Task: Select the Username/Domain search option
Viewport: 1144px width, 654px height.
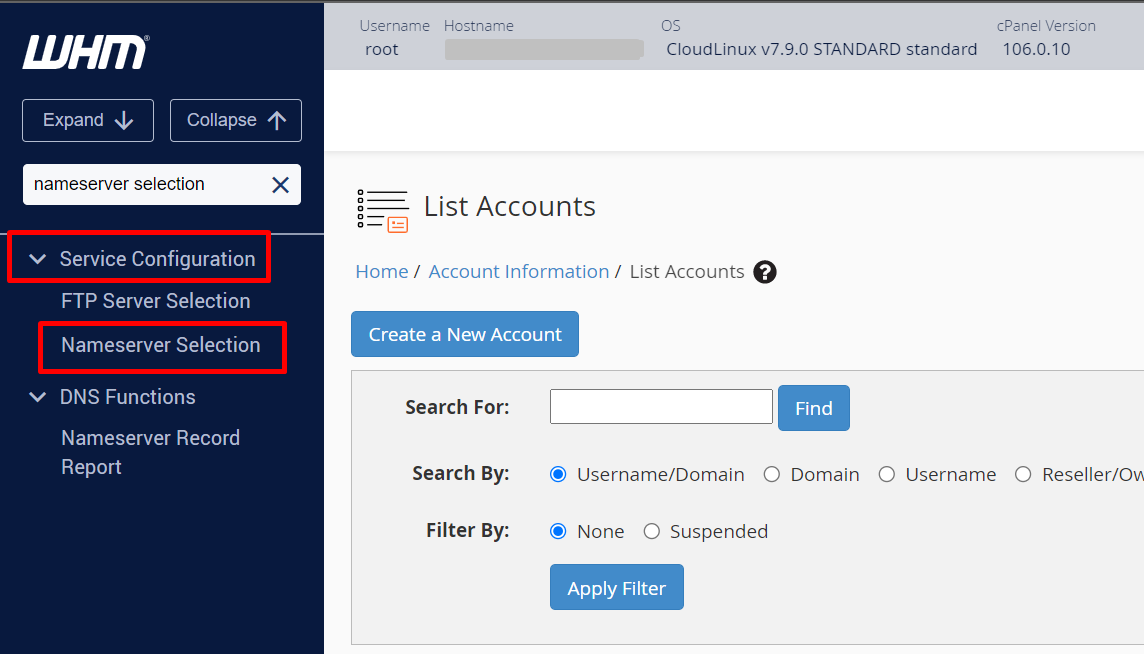Action: (x=558, y=474)
